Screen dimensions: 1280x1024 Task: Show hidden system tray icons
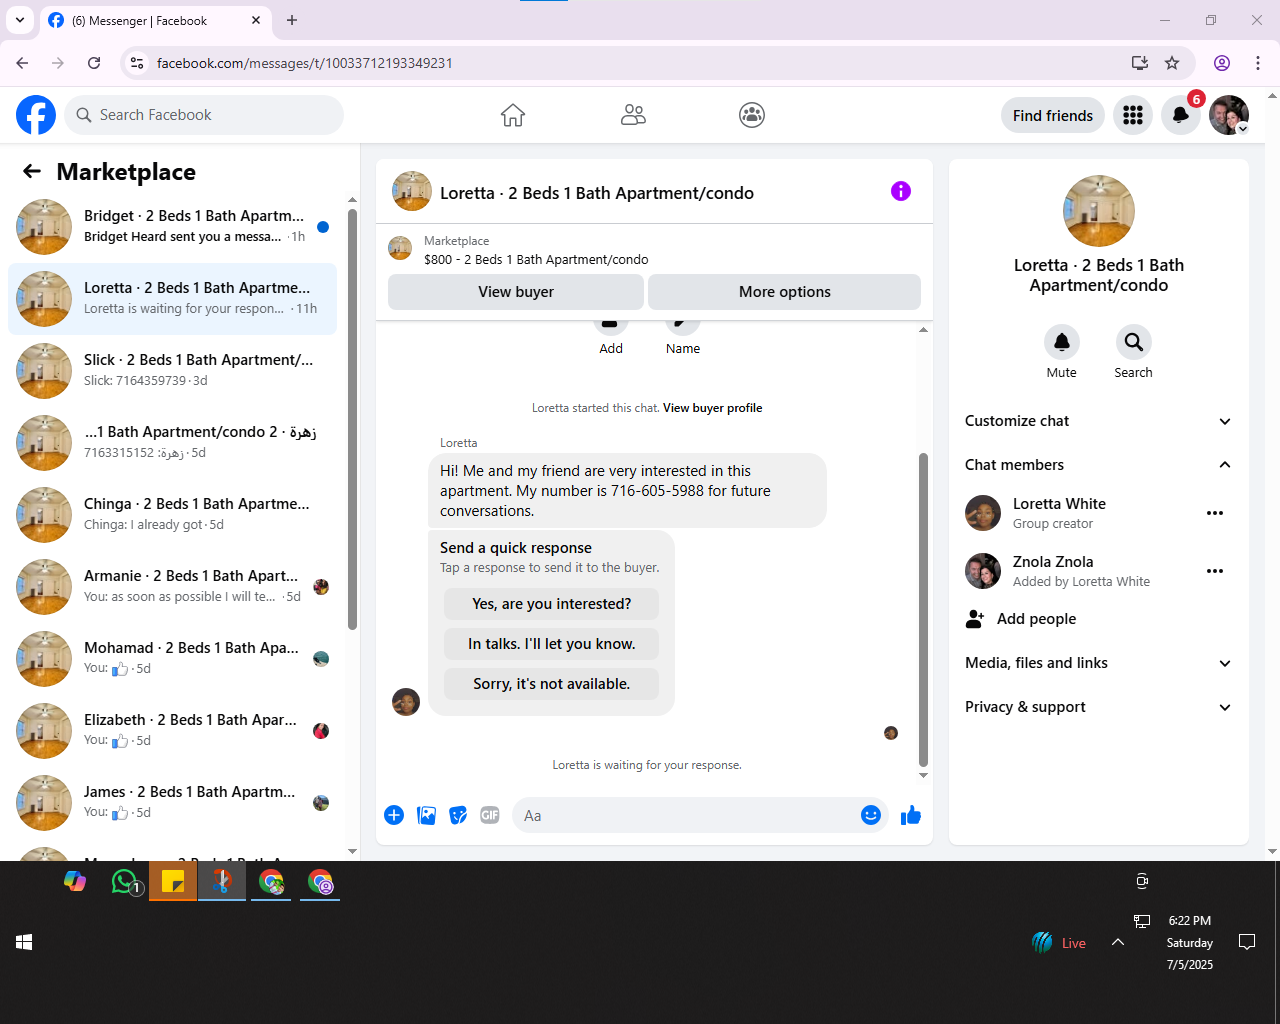point(1118,942)
